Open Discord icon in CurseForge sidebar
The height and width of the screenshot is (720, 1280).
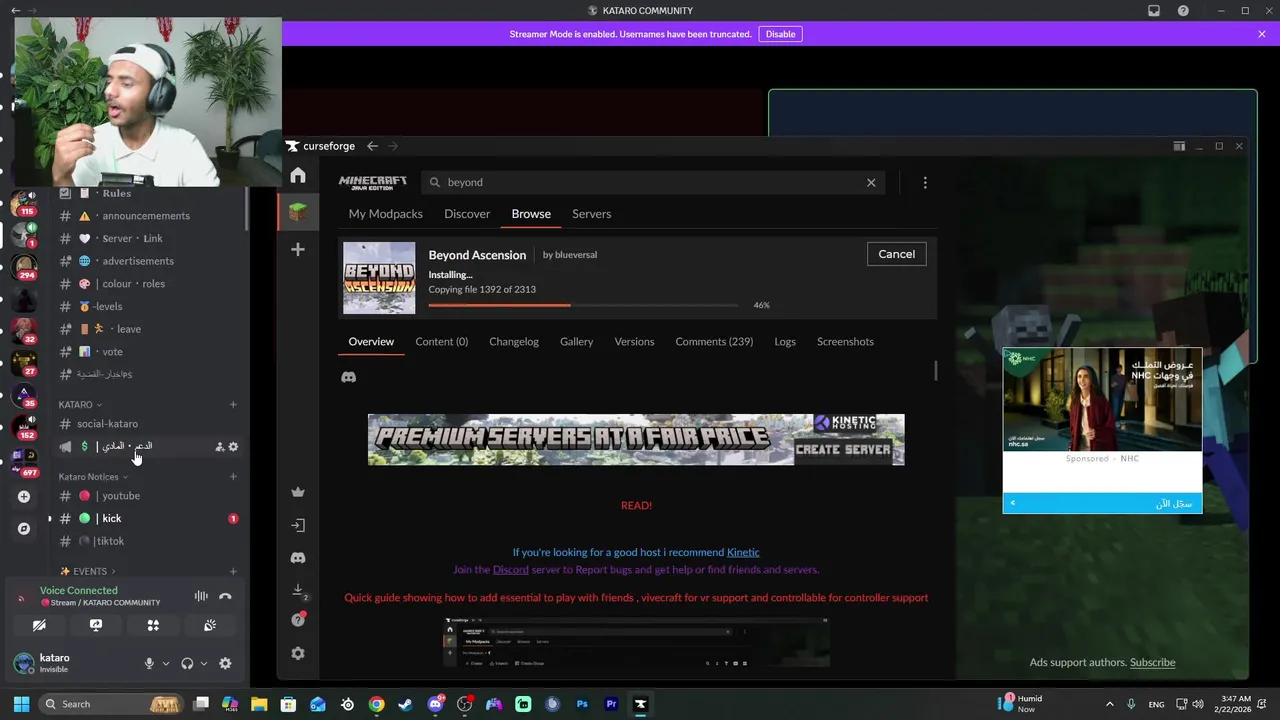(298, 558)
